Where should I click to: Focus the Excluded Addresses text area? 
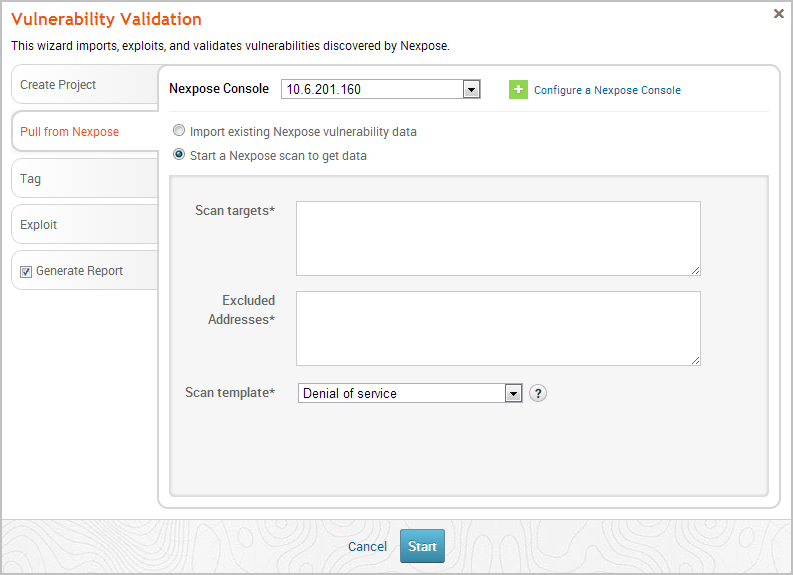498,328
